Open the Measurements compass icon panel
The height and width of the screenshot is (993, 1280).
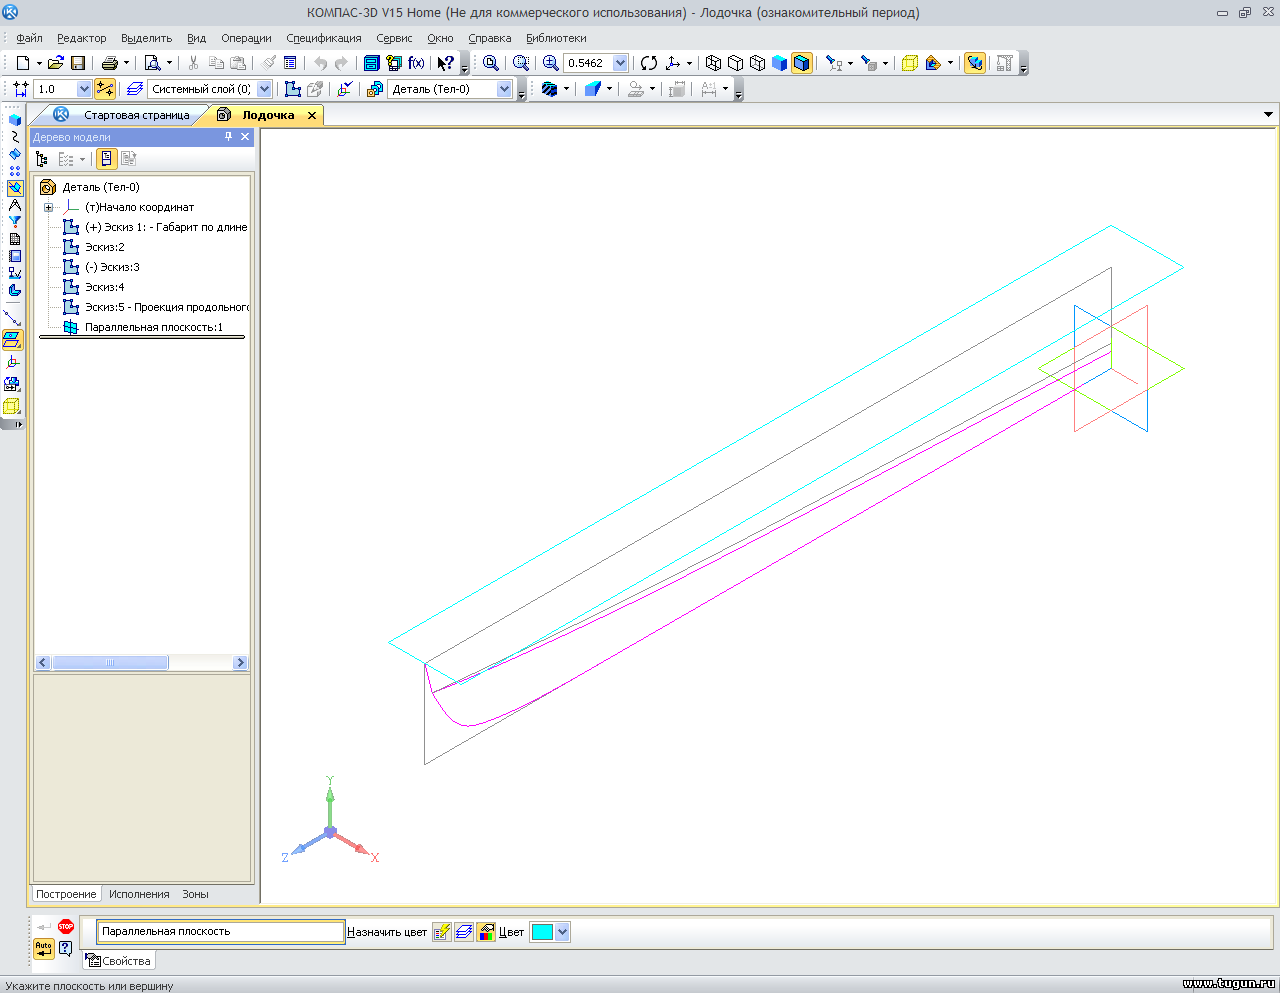14,205
